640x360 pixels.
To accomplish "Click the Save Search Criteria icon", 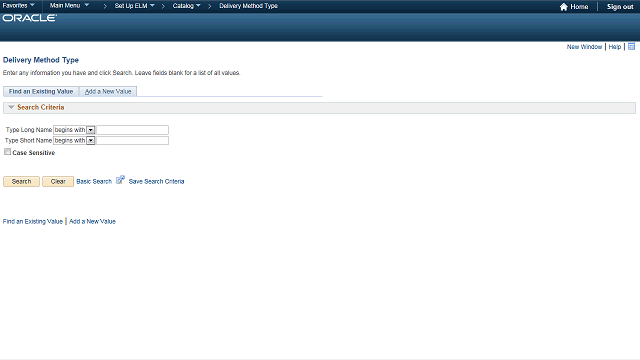I will (x=120, y=180).
